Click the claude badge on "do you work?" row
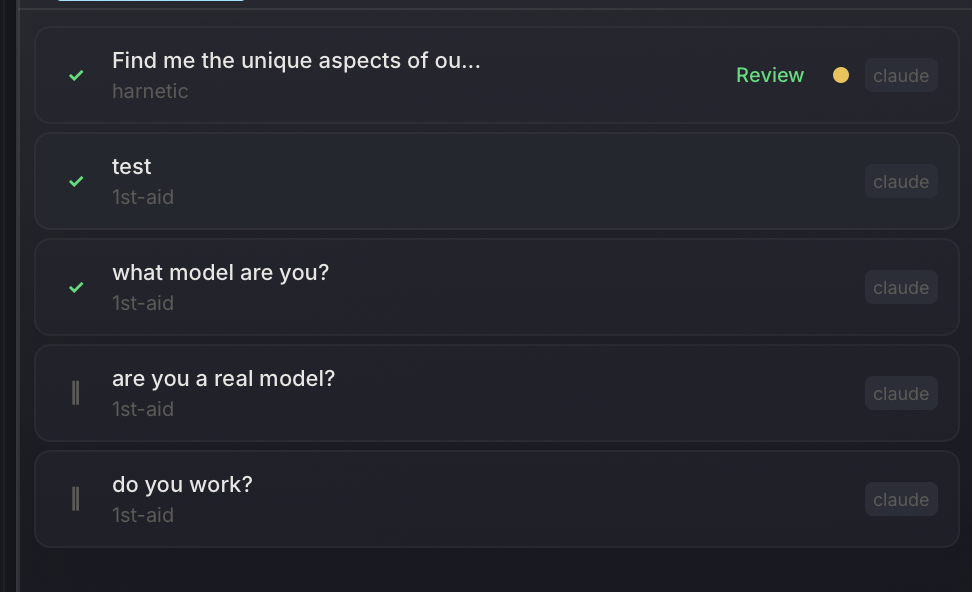The height and width of the screenshot is (592, 972). pos(900,499)
